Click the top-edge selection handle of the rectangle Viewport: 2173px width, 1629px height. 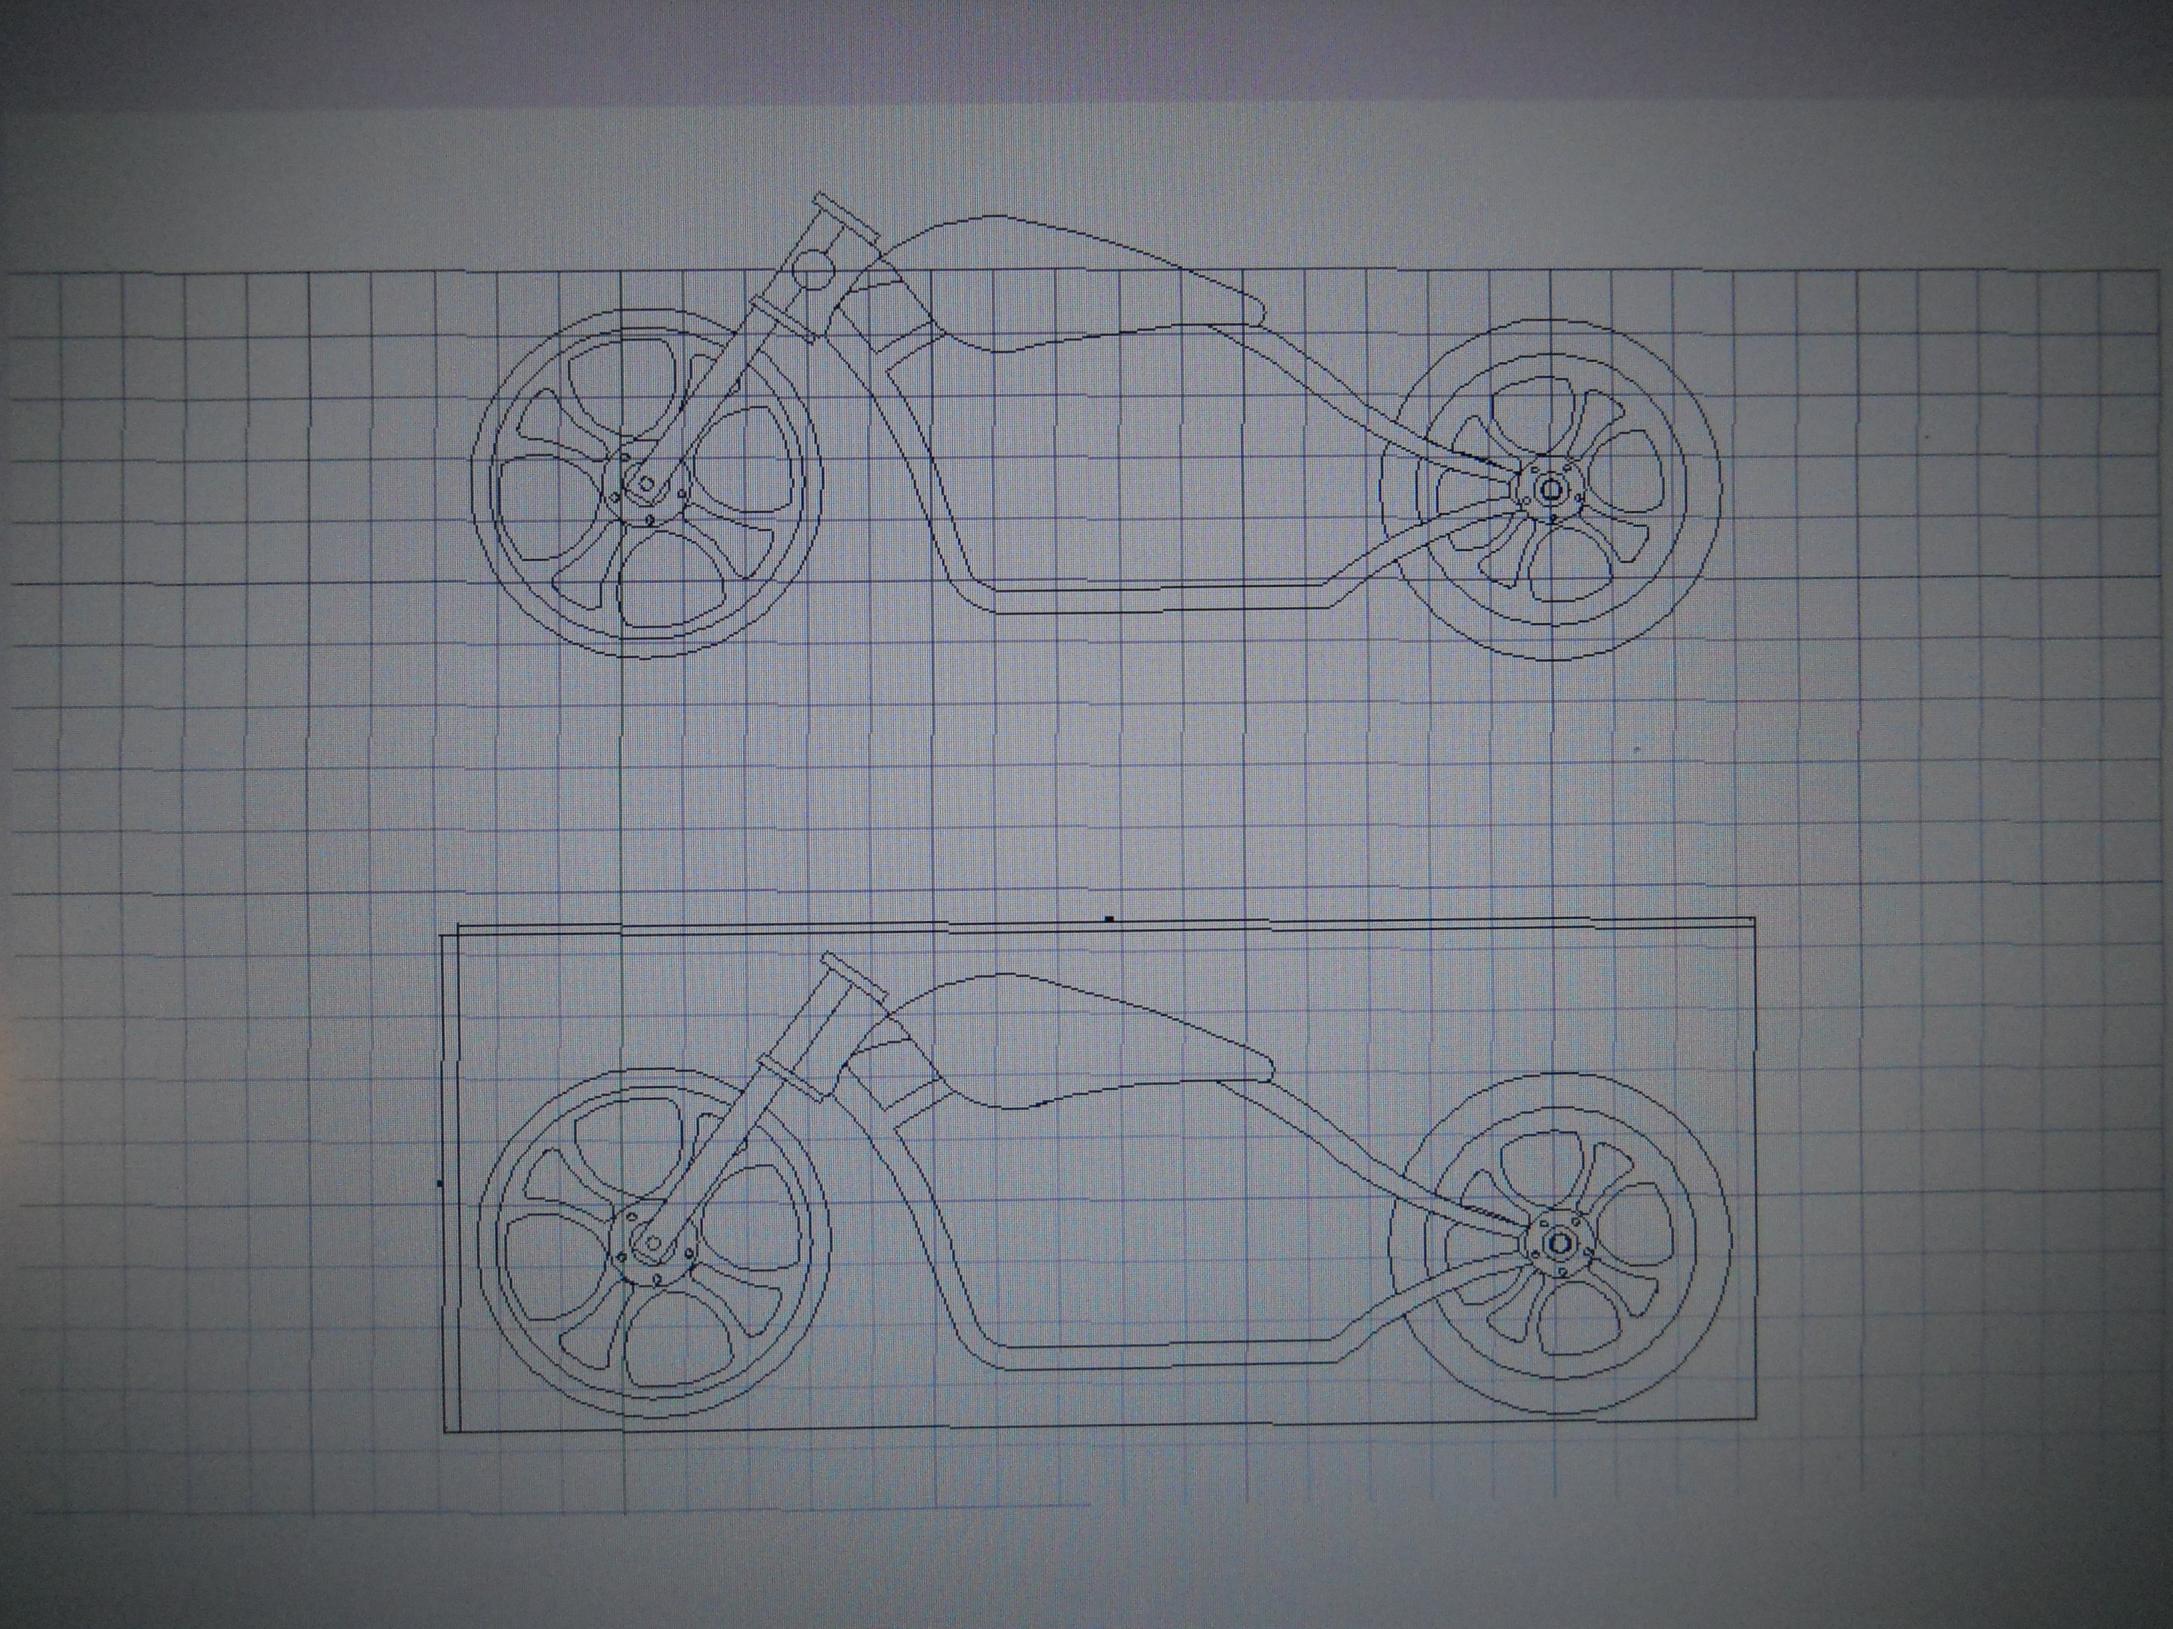click(1108, 917)
